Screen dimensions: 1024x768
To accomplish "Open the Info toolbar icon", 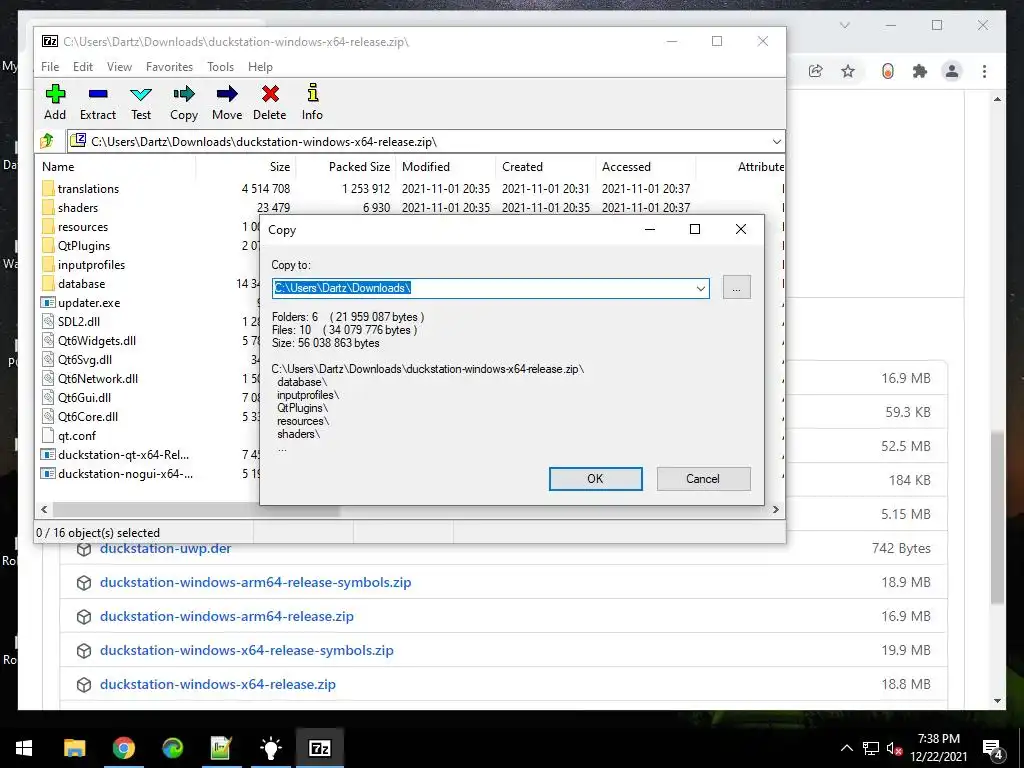I will [312, 102].
